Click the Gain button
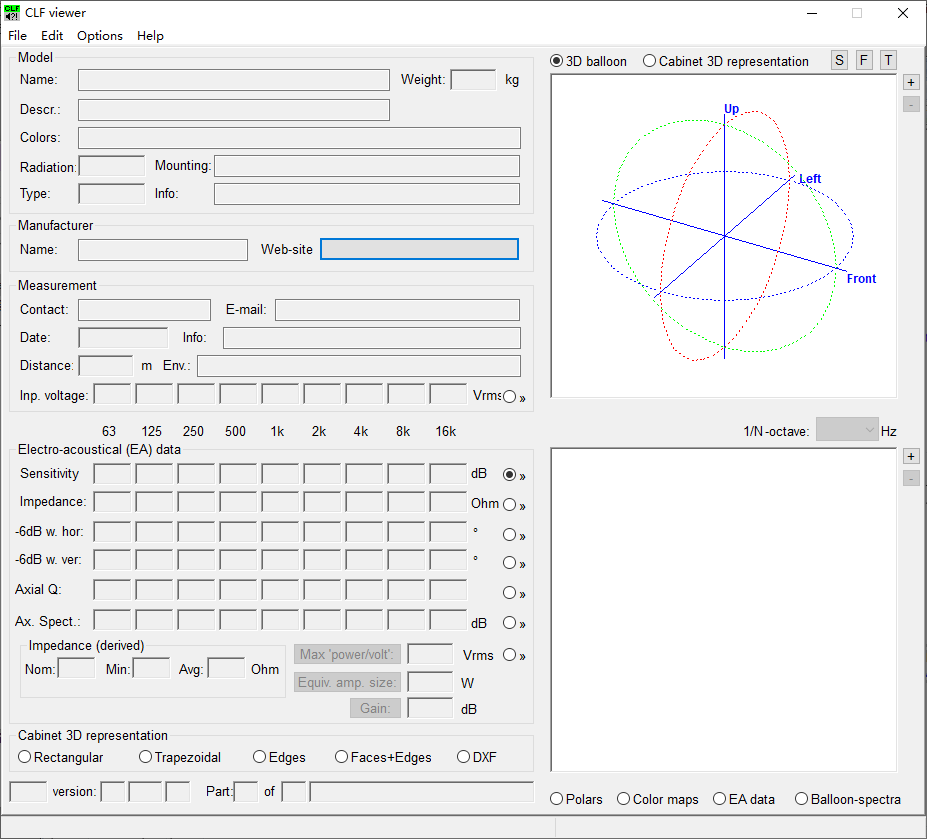The image size is (927, 839). click(375, 708)
